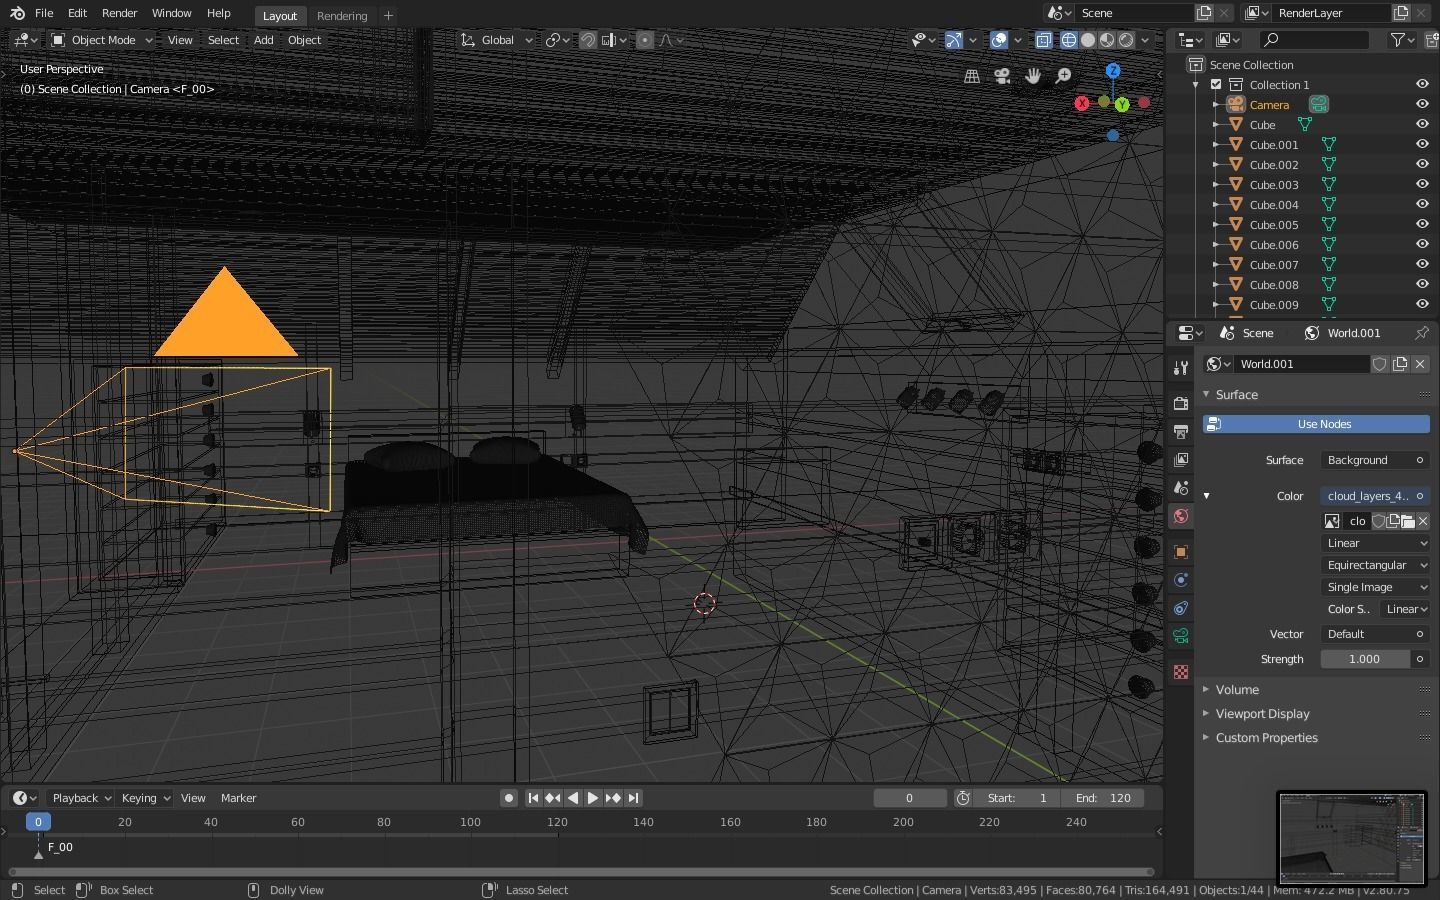Toggle proportional editing button
Viewport: 1440px width, 900px height.
[x=645, y=40]
